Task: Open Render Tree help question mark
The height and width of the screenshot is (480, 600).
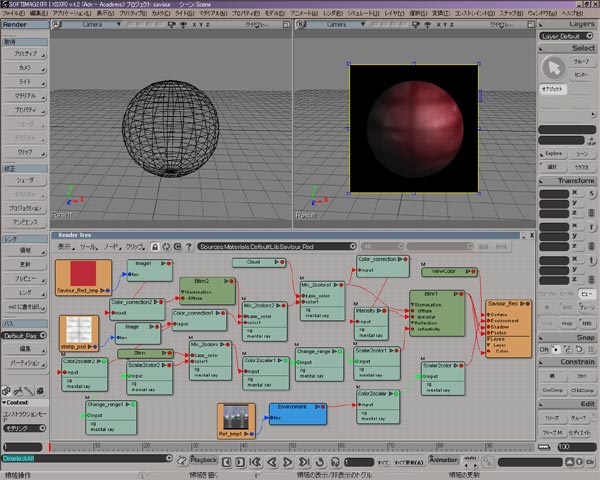Action: tap(189, 247)
